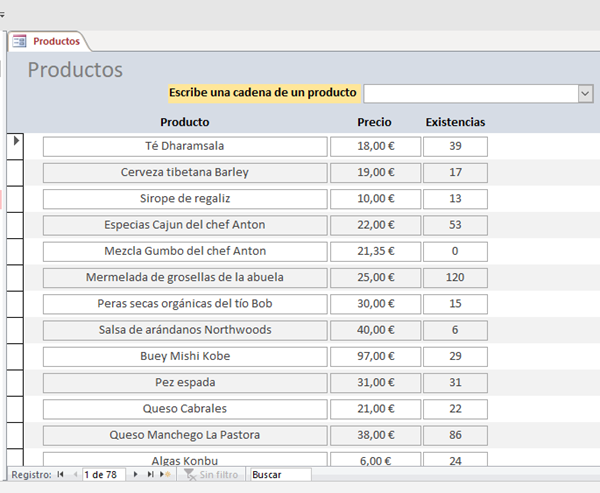The image size is (600, 493).
Task: Open the product search combo box dropdown
Action: click(x=585, y=93)
